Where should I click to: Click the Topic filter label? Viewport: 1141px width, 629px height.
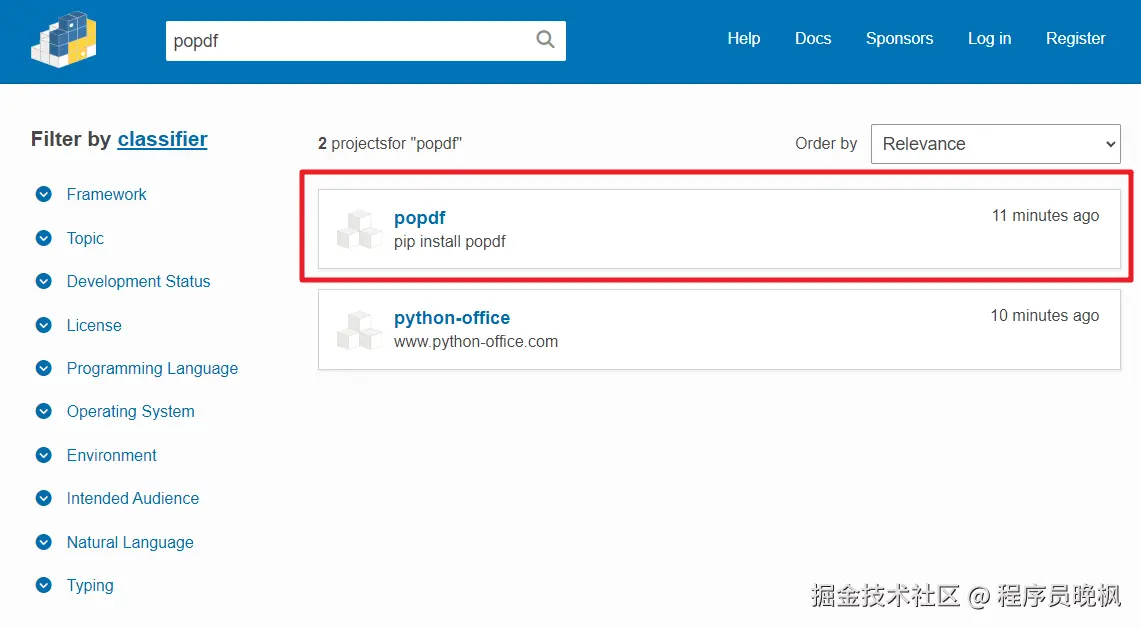point(85,238)
